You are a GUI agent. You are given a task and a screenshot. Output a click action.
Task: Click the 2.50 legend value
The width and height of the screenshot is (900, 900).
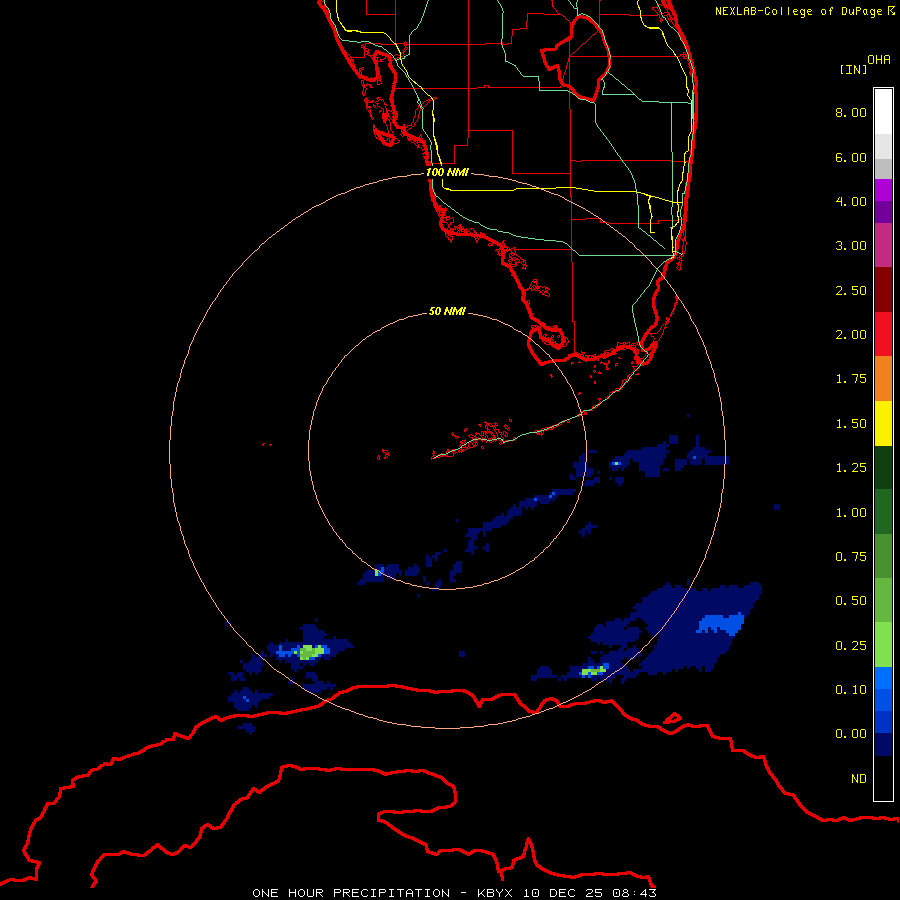(851, 290)
